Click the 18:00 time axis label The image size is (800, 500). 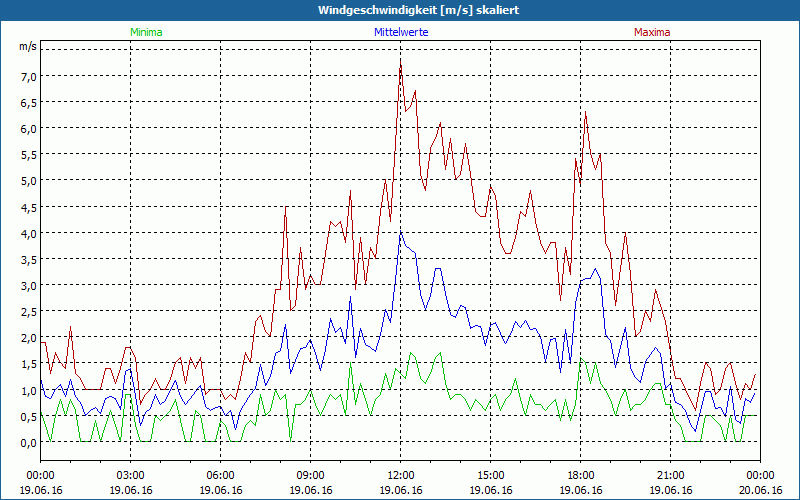click(x=581, y=476)
